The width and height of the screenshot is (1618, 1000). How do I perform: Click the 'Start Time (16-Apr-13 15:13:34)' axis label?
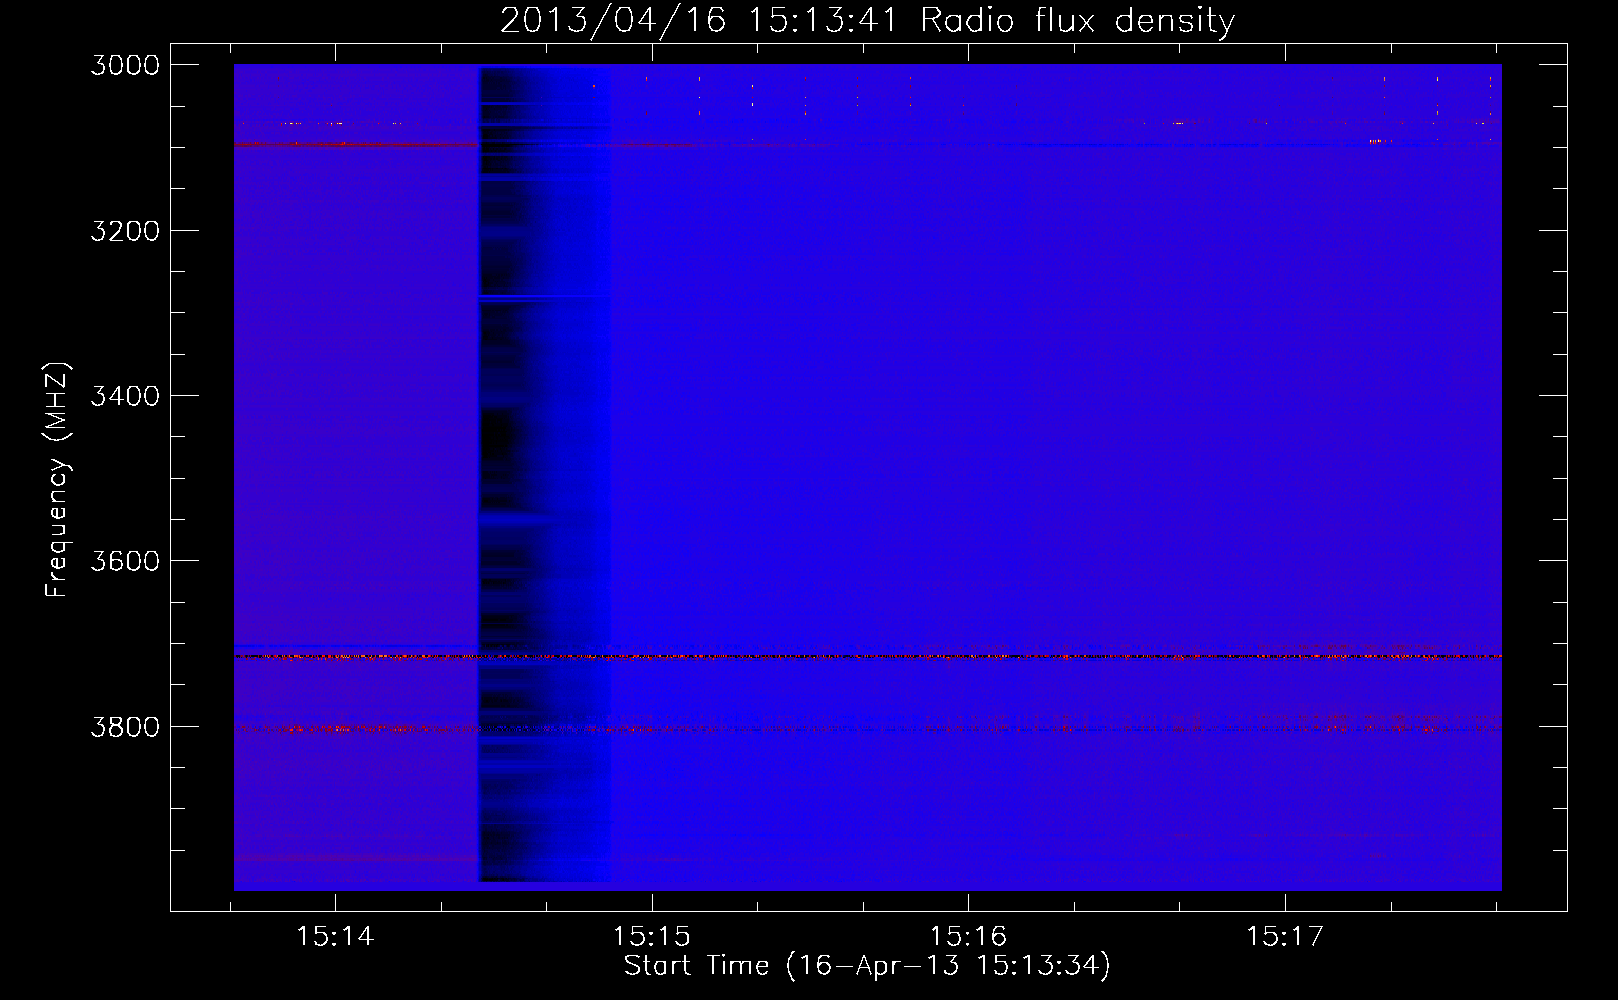pyautogui.click(x=867, y=966)
